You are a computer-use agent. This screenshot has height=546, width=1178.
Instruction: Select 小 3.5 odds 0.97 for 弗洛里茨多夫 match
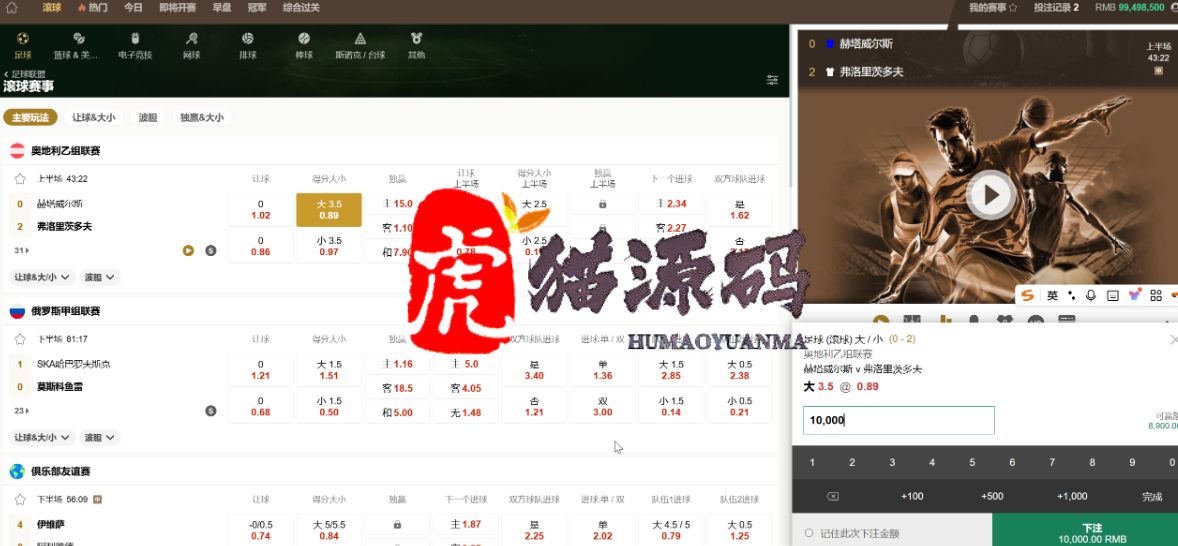pos(329,246)
